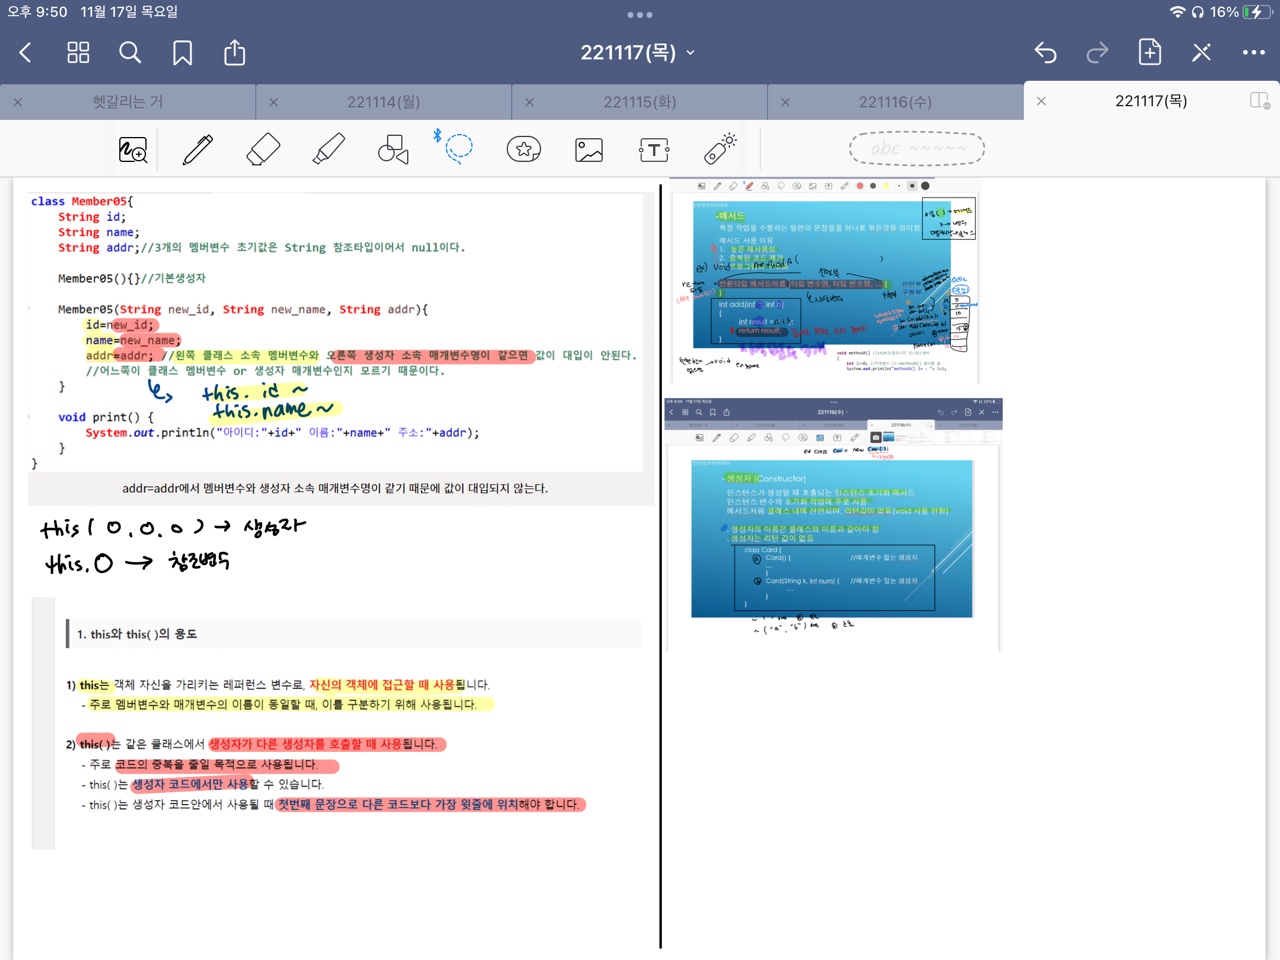Open the stickers elements tool

pos(524,150)
